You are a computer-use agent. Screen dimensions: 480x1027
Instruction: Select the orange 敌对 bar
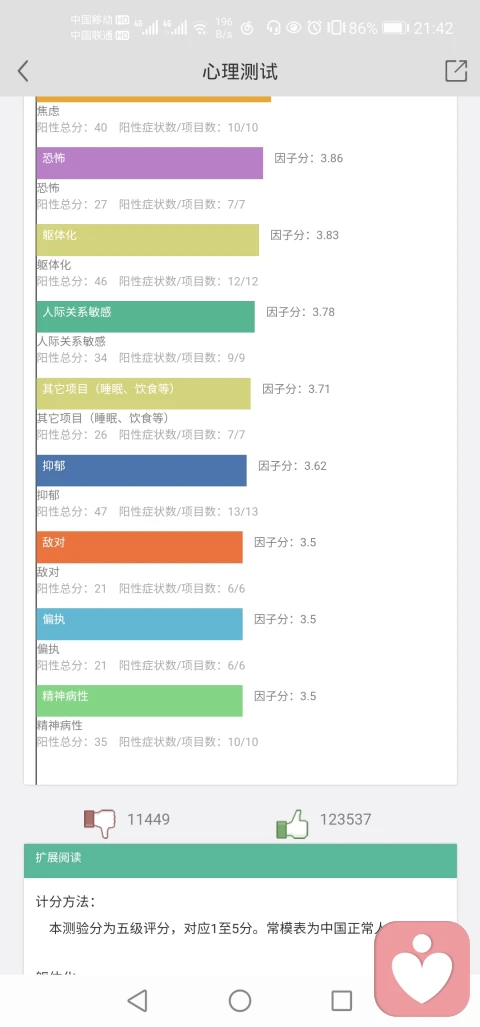click(x=139, y=547)
